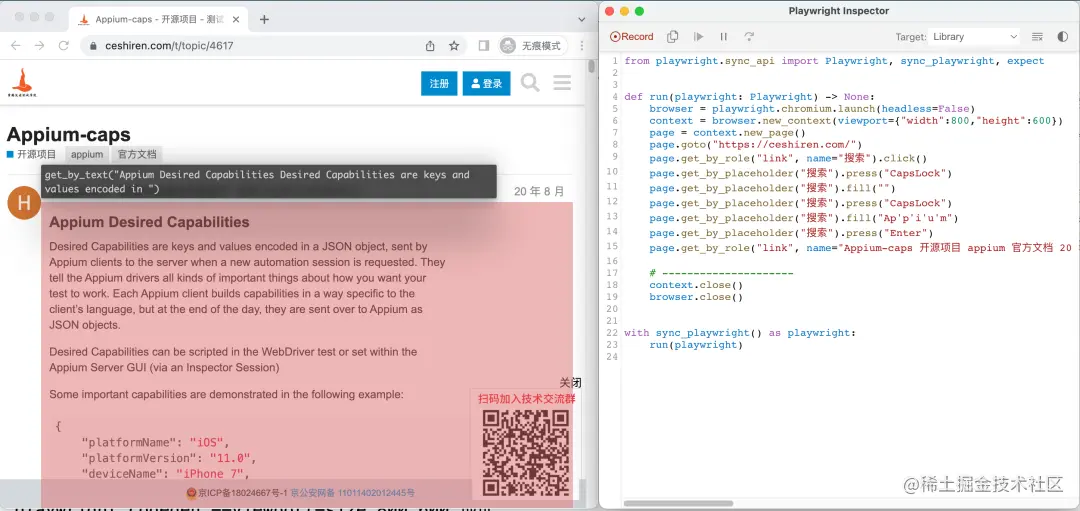This screenshot has height=511, width=1080.
Task: Click 扫码加入技术交流群 text
Action: coord(527,399)
